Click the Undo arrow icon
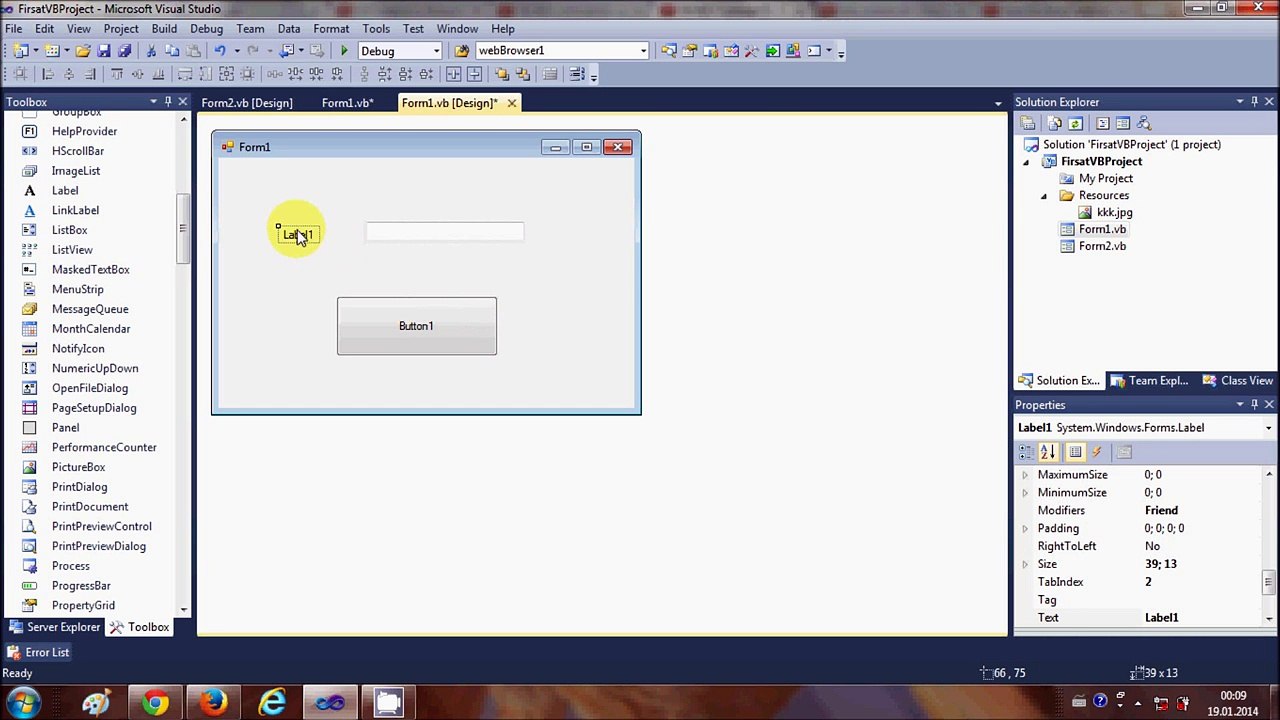Image resolution: width=1280 pixels, height=720 pixels. click(220, 51)
